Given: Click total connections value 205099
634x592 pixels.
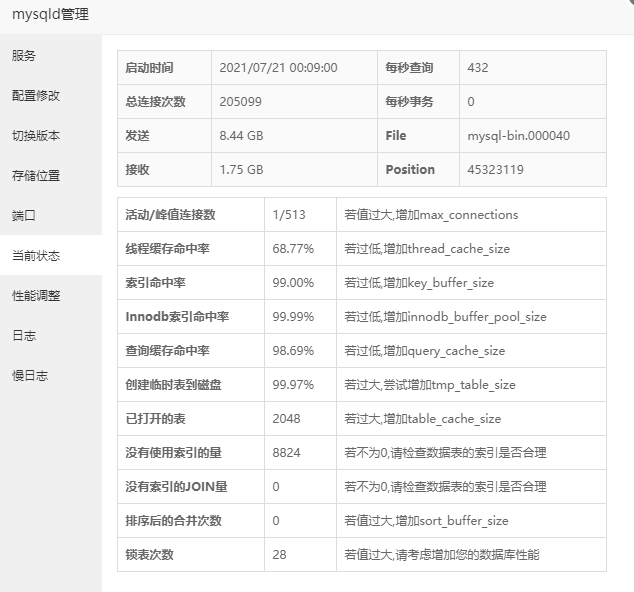Looking at the screenshot, I should (240, 101).
